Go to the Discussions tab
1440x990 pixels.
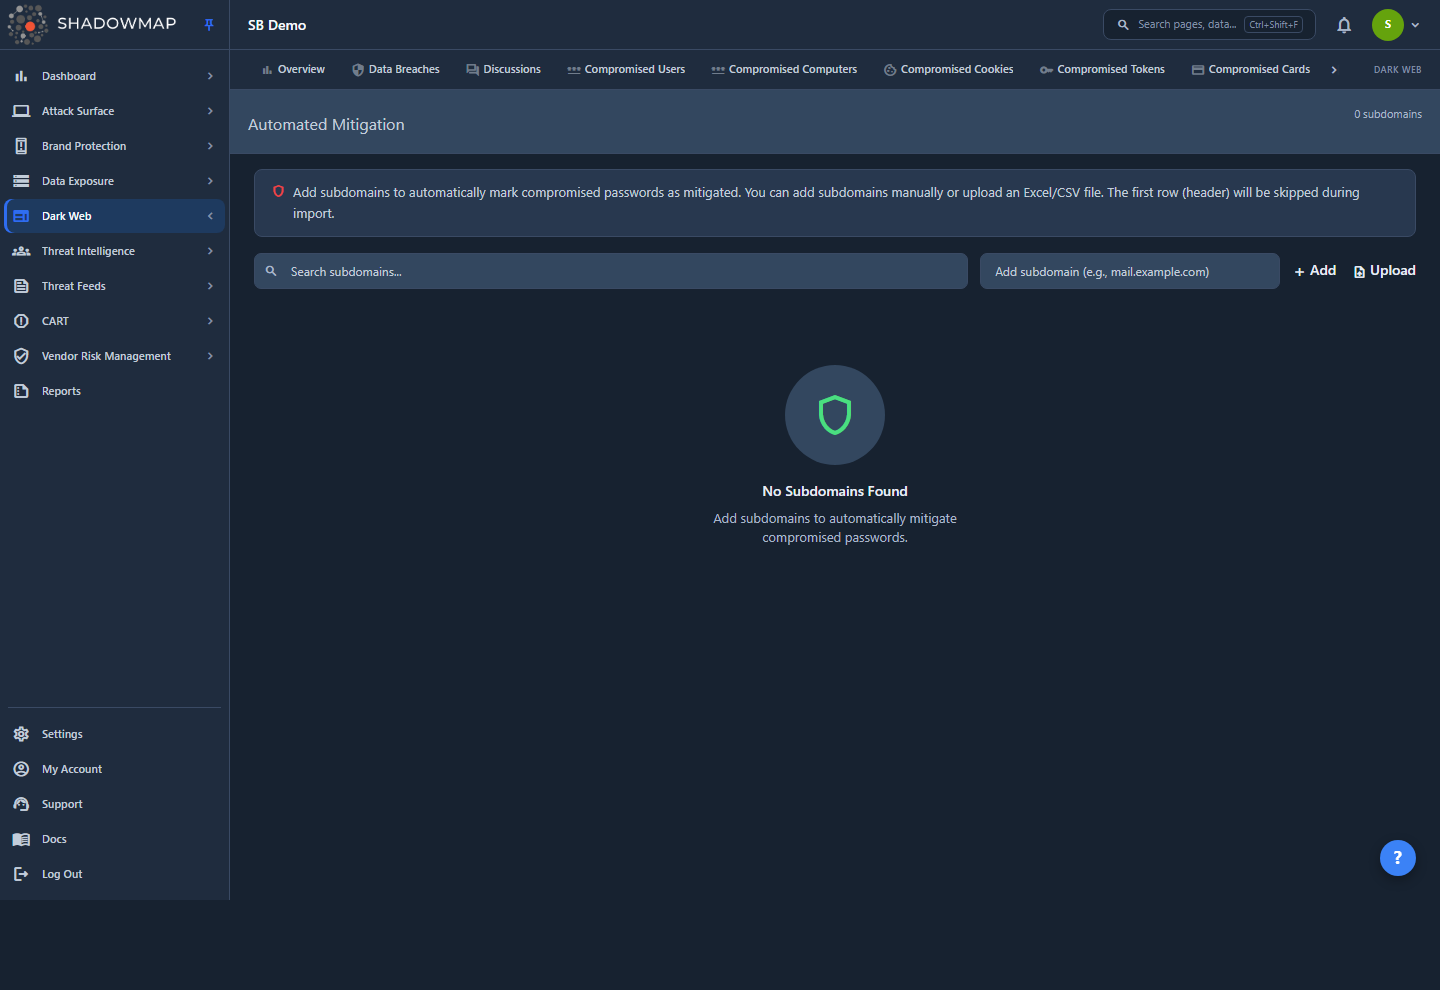pyautogui.click(x=503, y=70)
